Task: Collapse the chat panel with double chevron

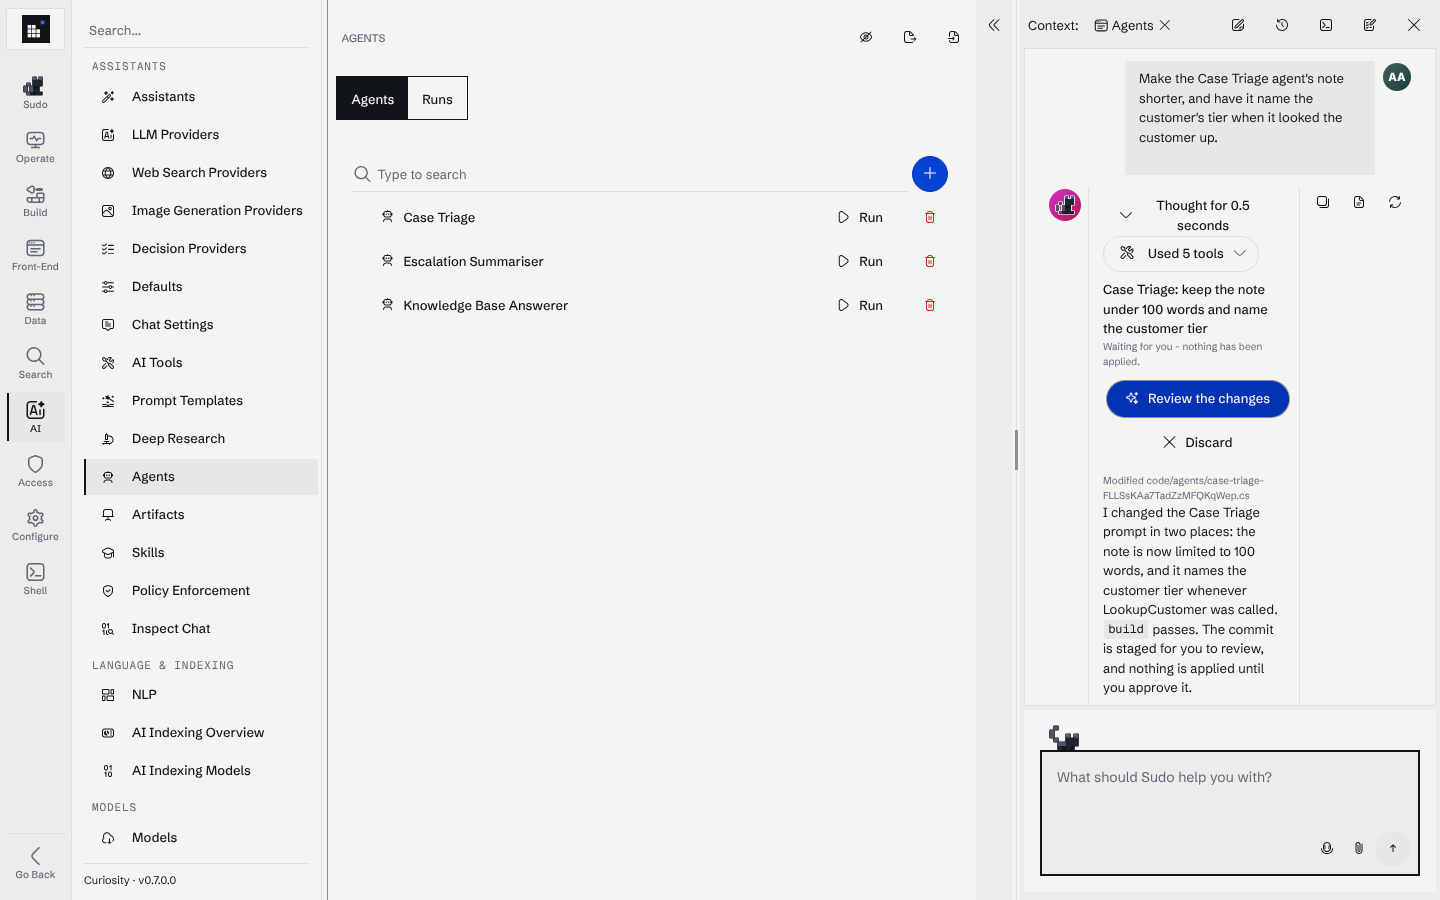Action: pos(994,25)
